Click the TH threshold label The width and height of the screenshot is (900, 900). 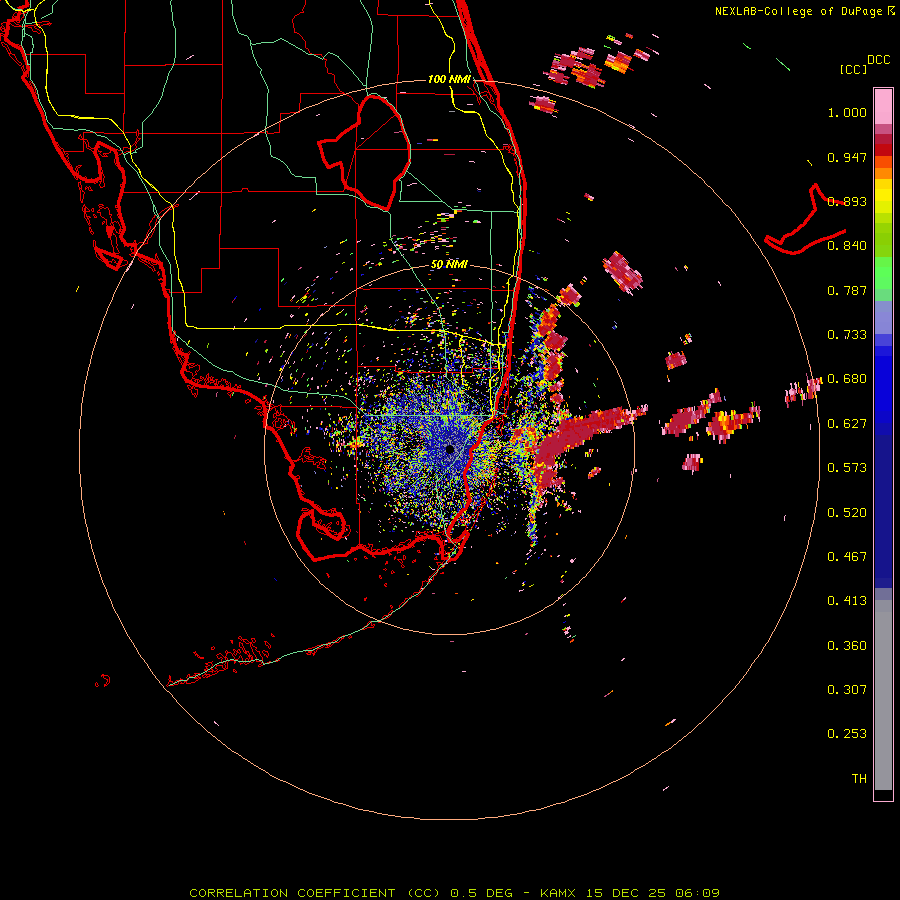[x=859, y=779]
